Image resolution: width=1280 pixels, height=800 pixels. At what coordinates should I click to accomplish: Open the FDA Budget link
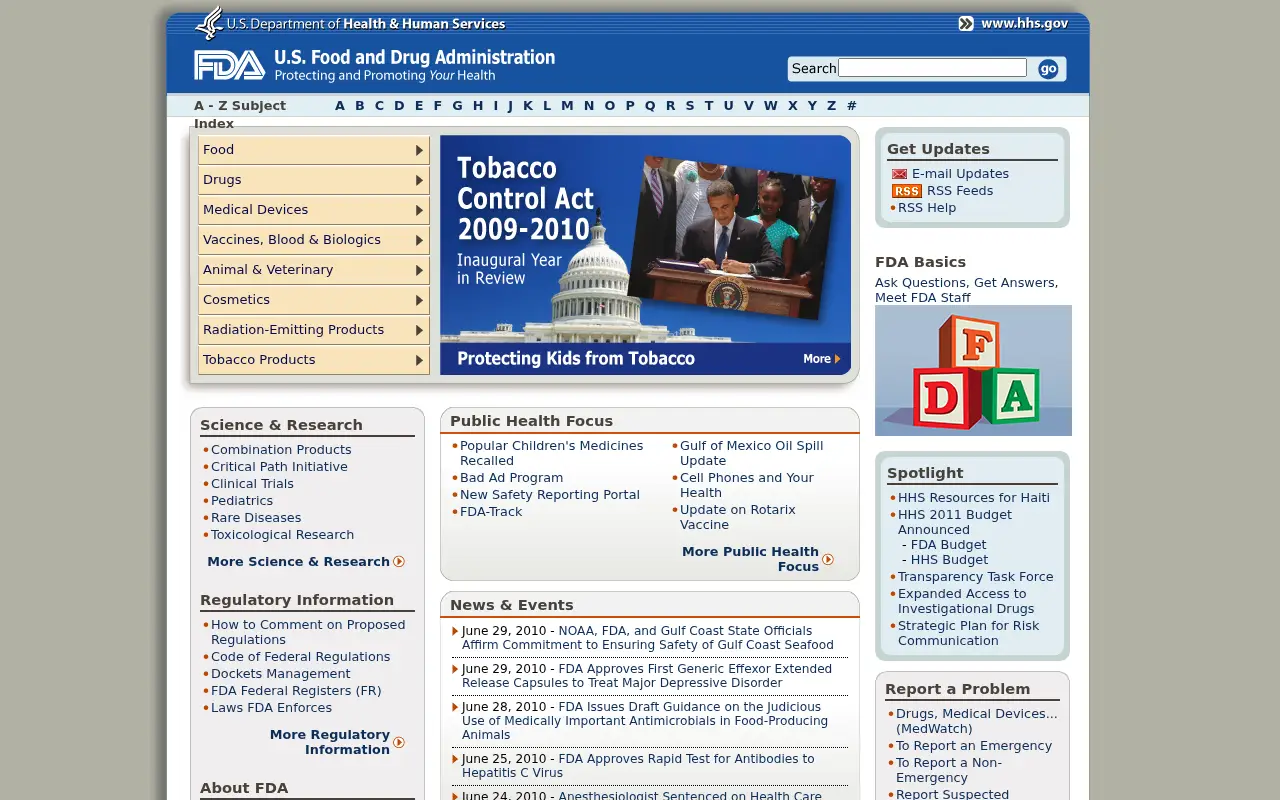[x=949, y=545]
